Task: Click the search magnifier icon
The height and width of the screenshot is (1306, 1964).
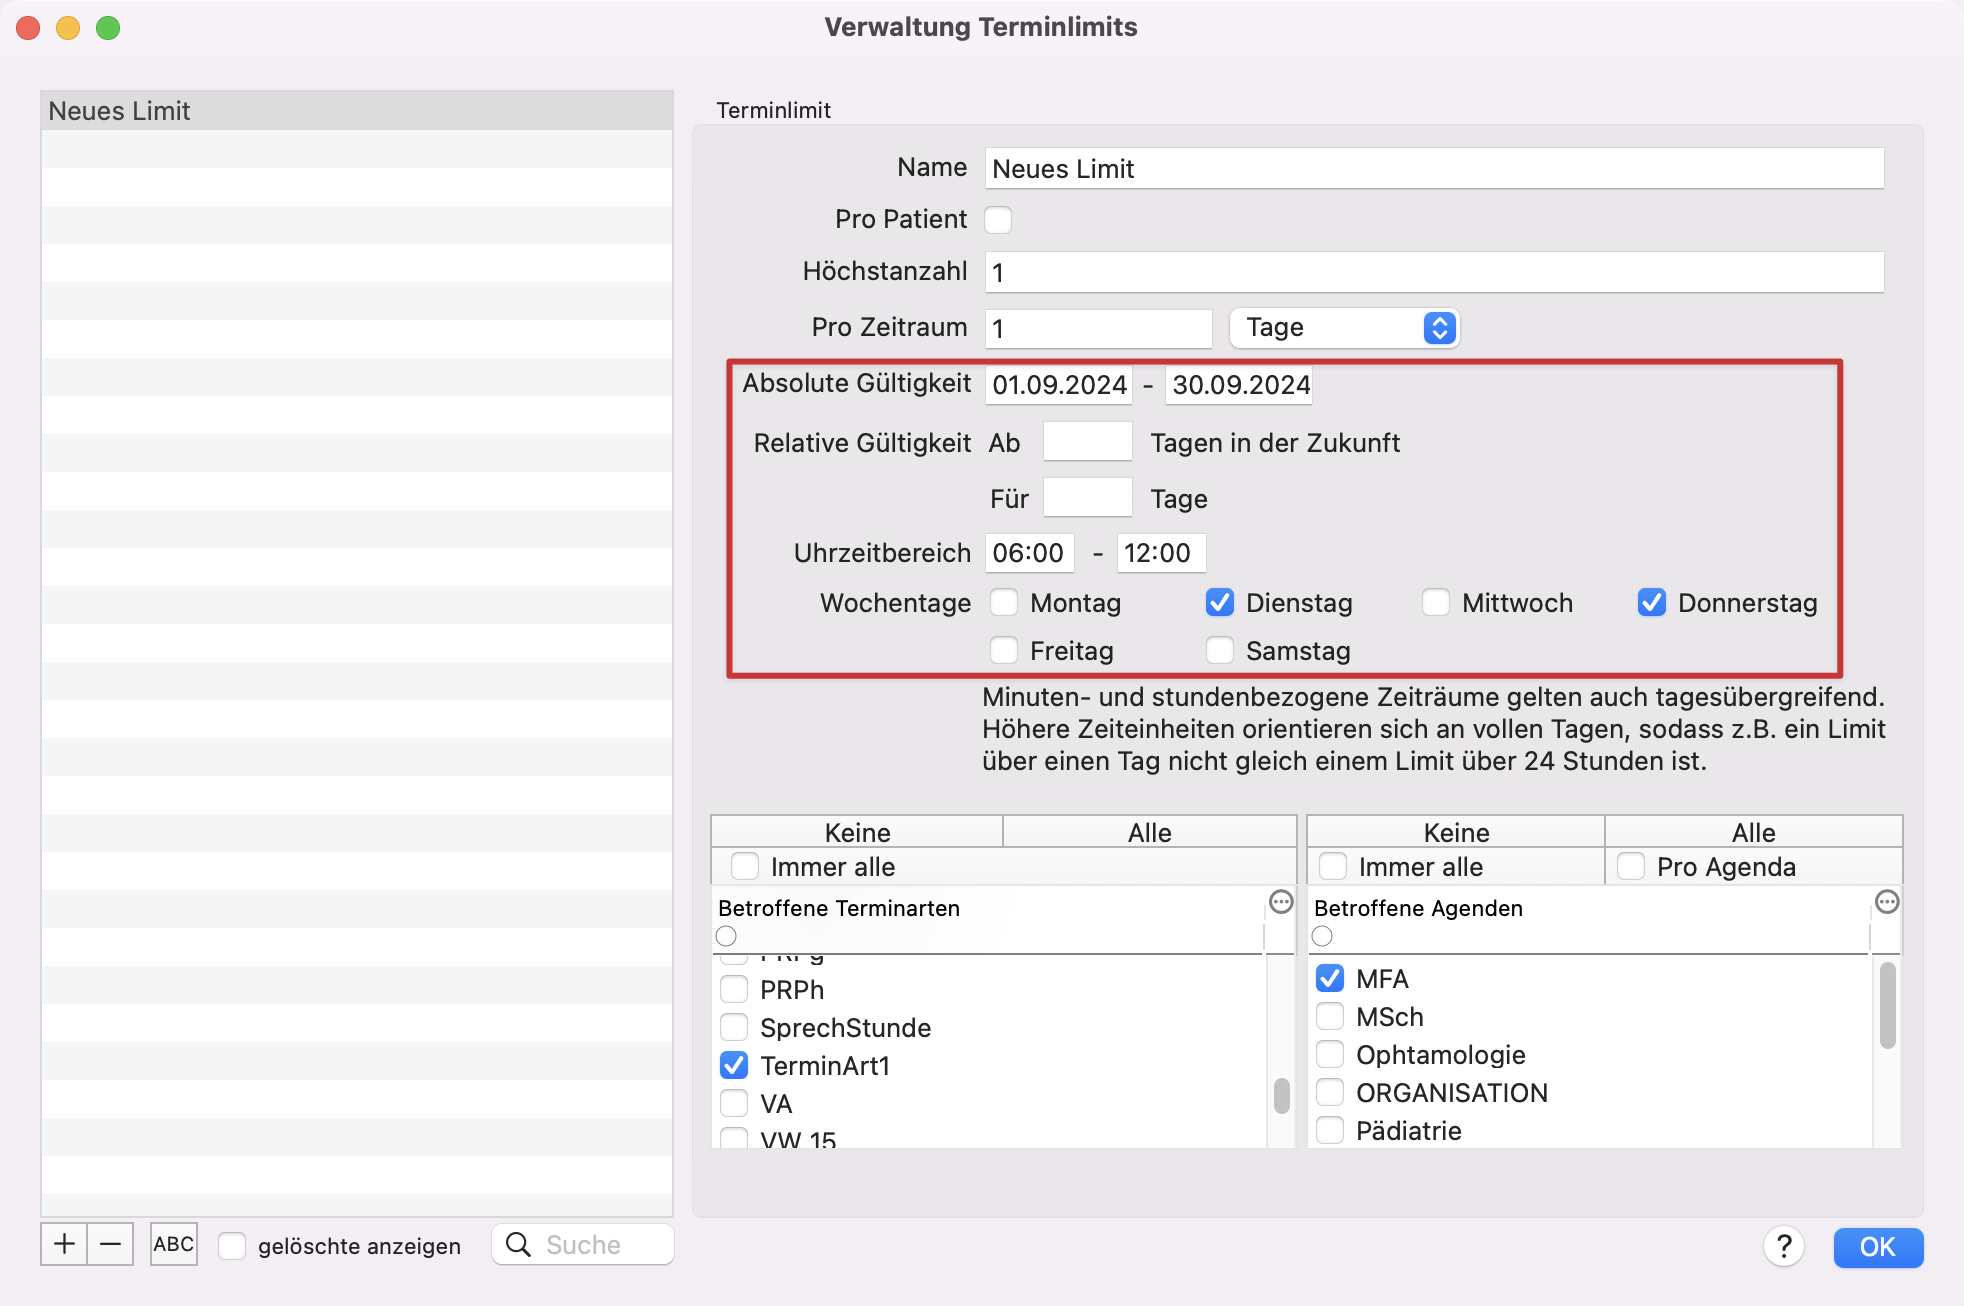Action: pos(518,1244)
